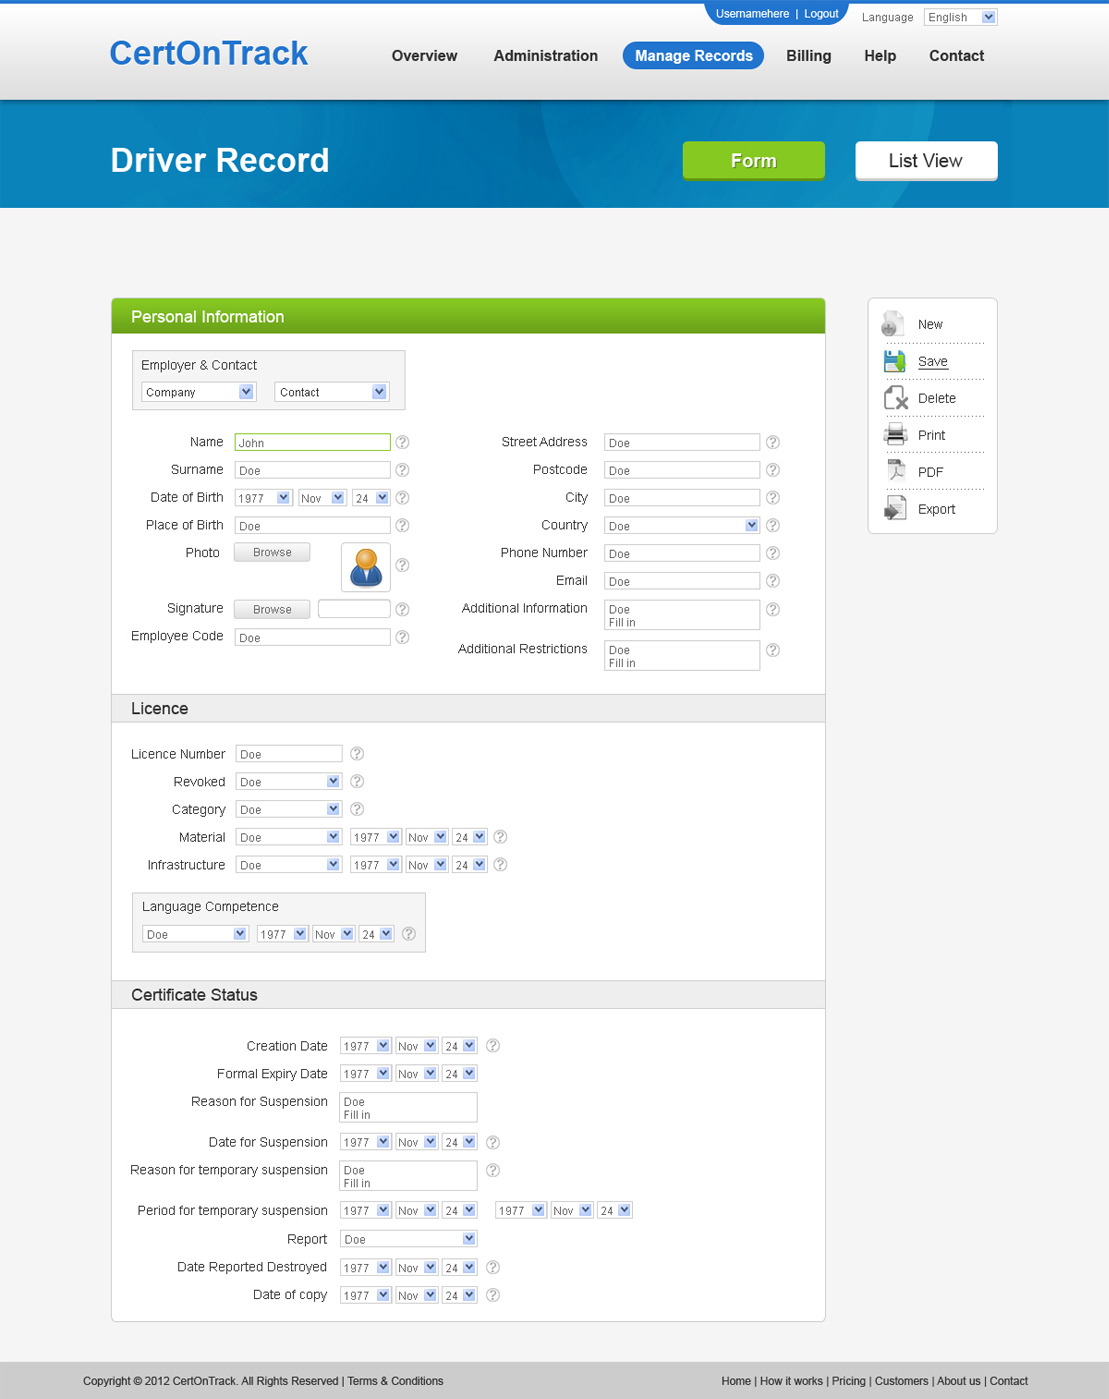Open Formal Expiry Date year dropdown

(365, 1074)
